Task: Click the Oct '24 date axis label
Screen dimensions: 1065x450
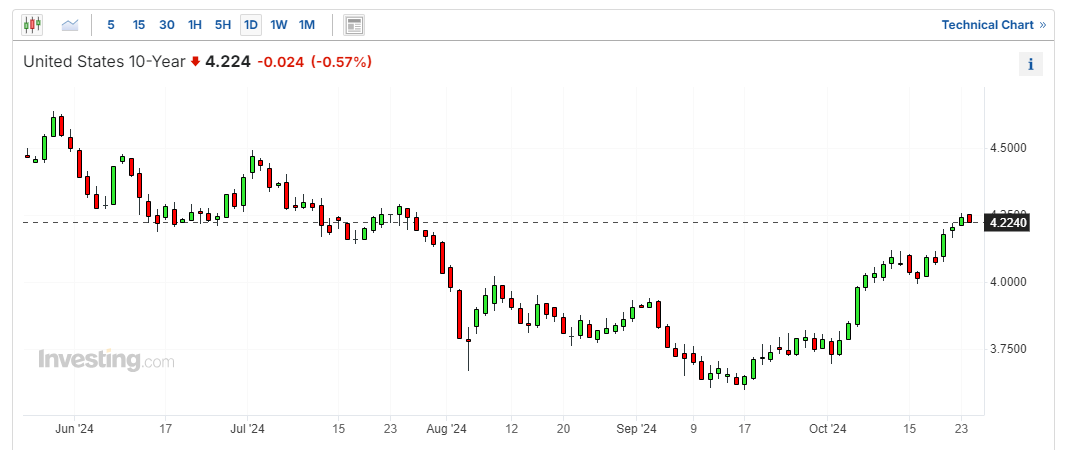Action: tap(827, 429)
